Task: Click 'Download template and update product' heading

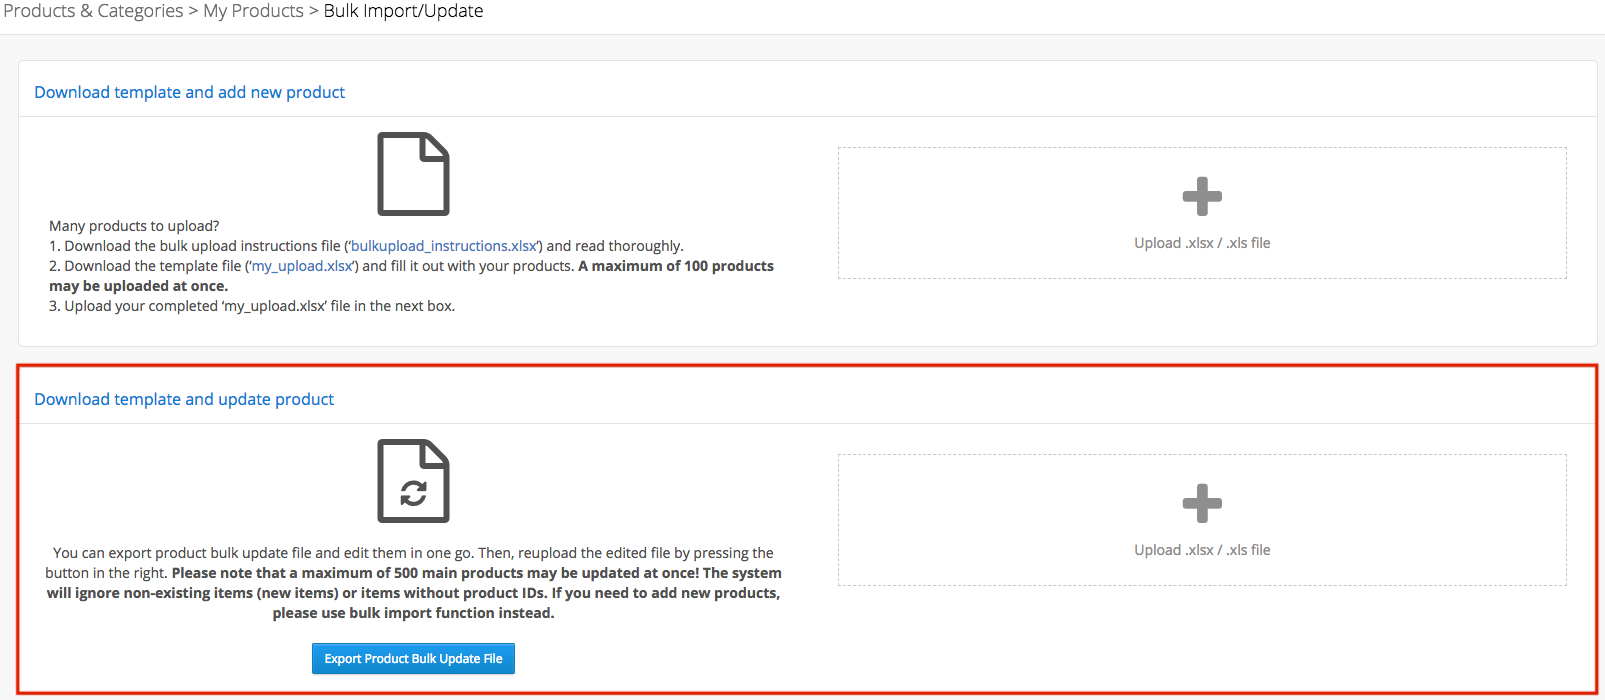Action: click(x=184, y=399)
